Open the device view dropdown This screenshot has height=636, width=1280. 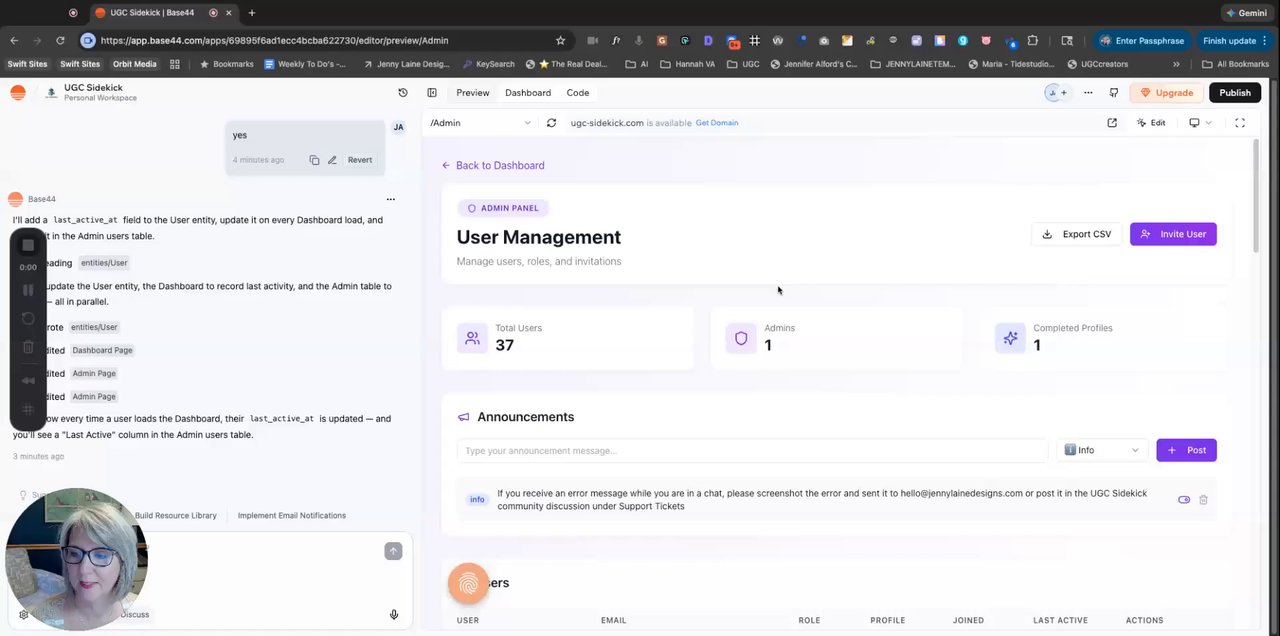[x=1200, y=123]
